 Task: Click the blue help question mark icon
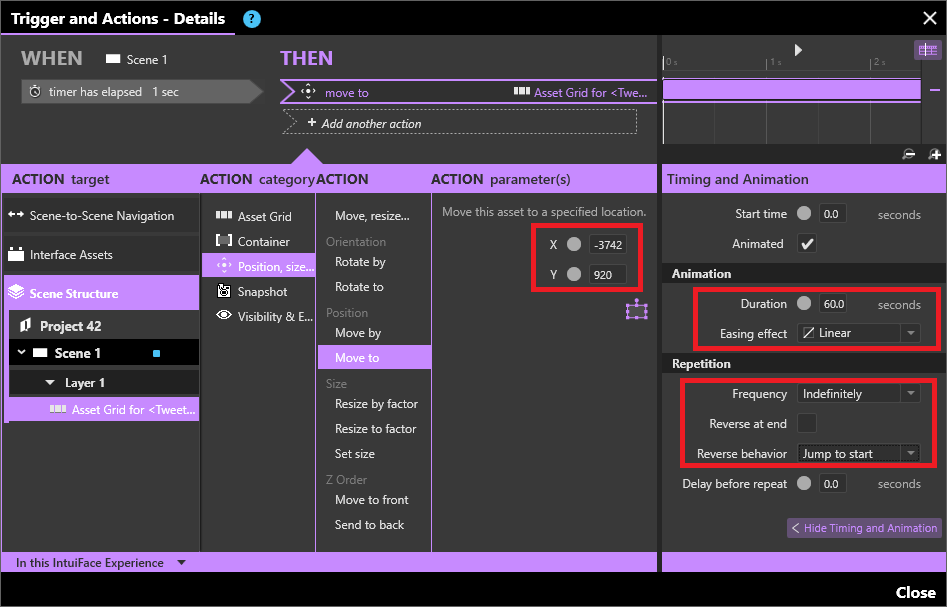[252, 18]
